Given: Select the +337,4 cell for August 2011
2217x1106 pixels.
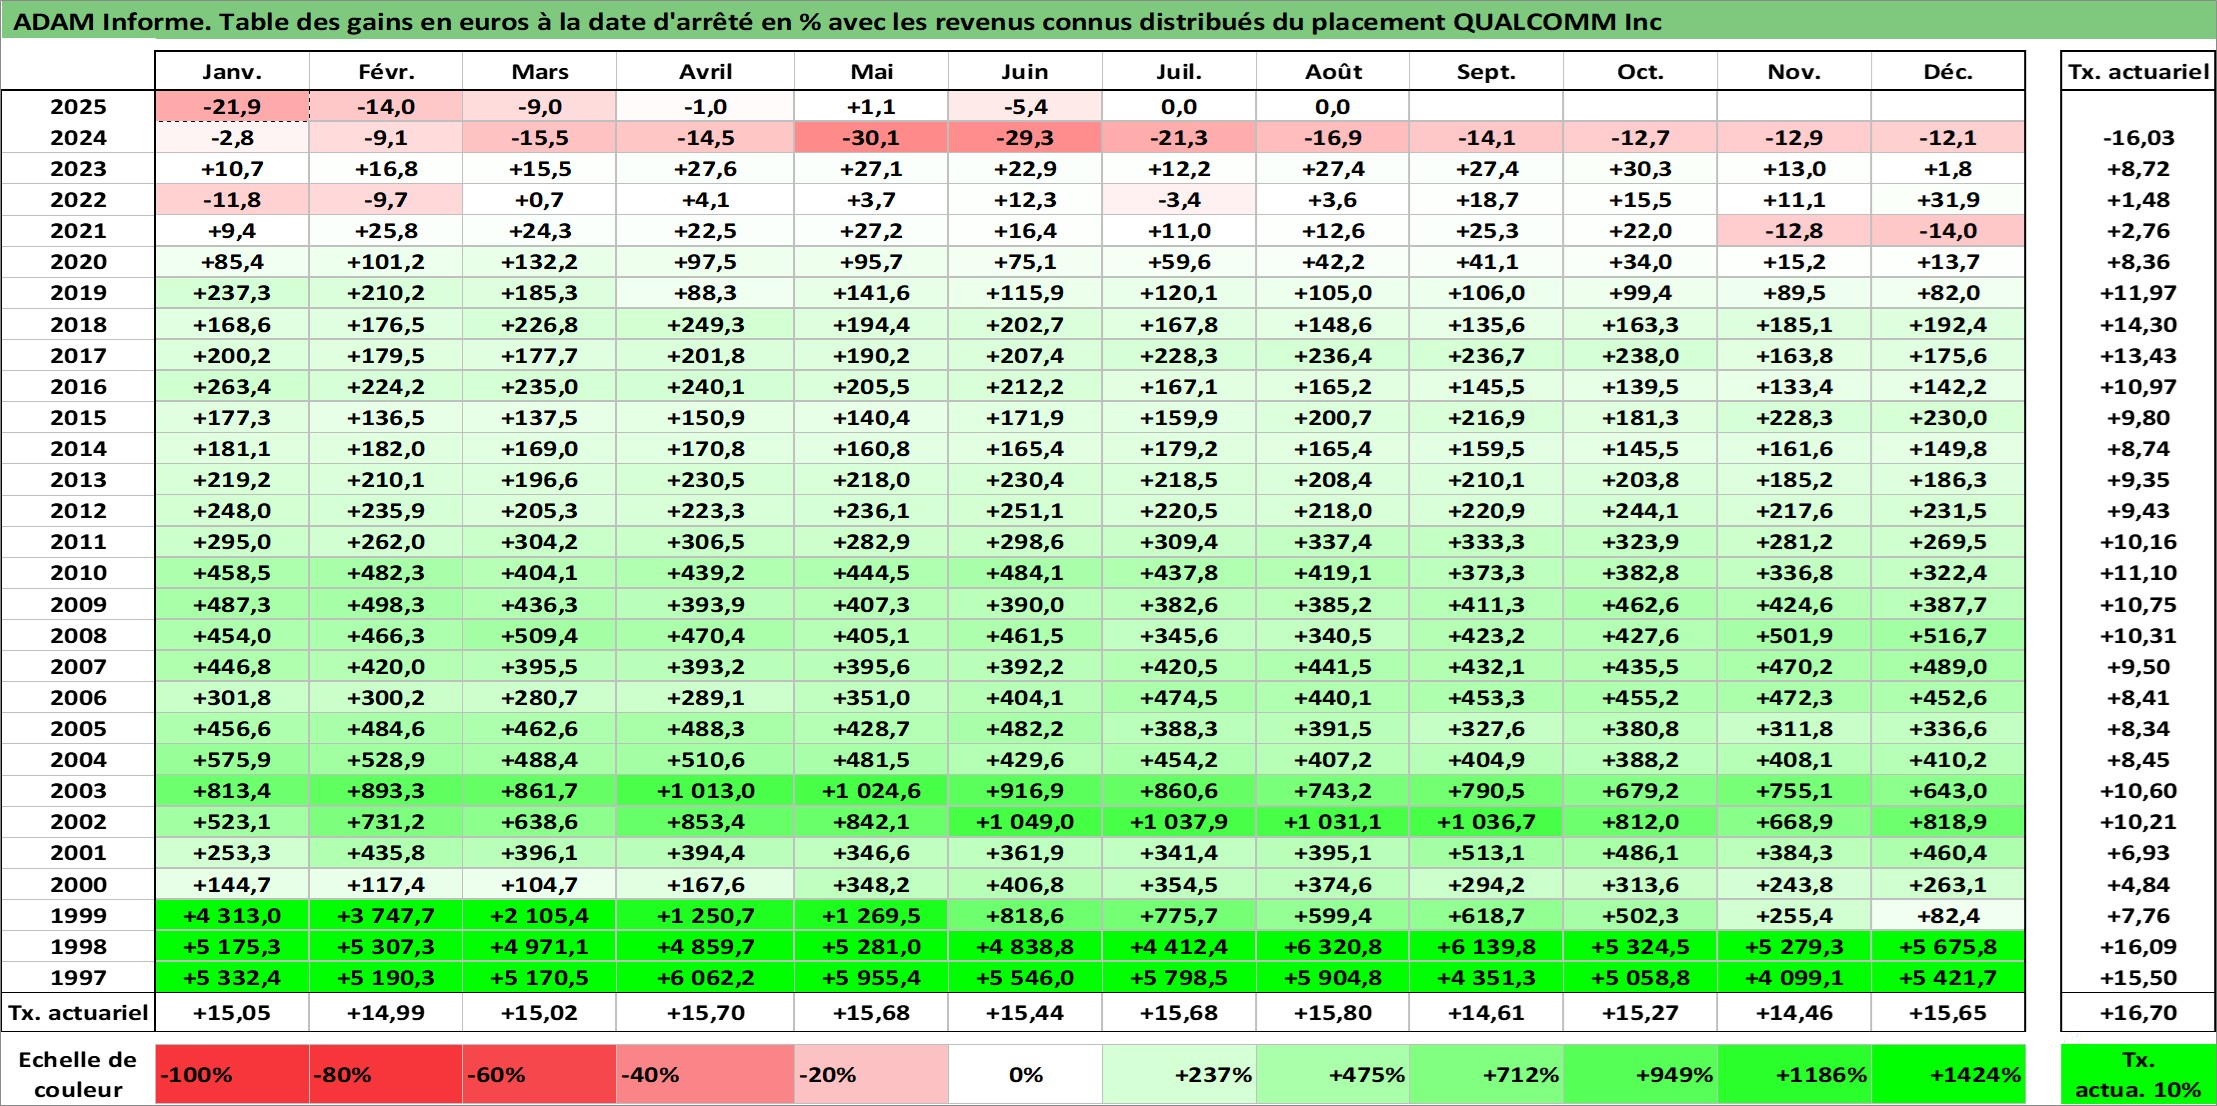Looking at the screenshot, I should pos(1333,541).
